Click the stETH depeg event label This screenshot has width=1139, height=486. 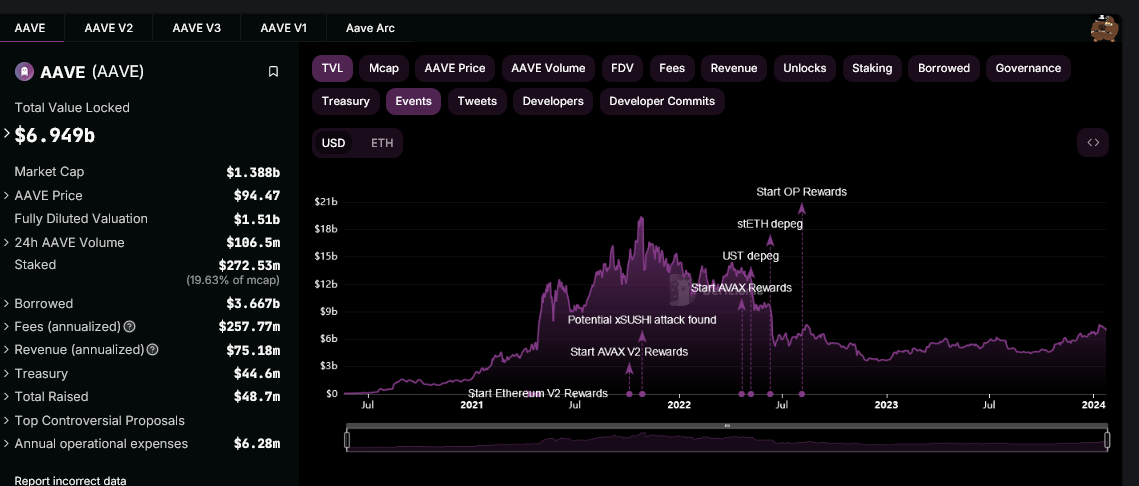770,224
